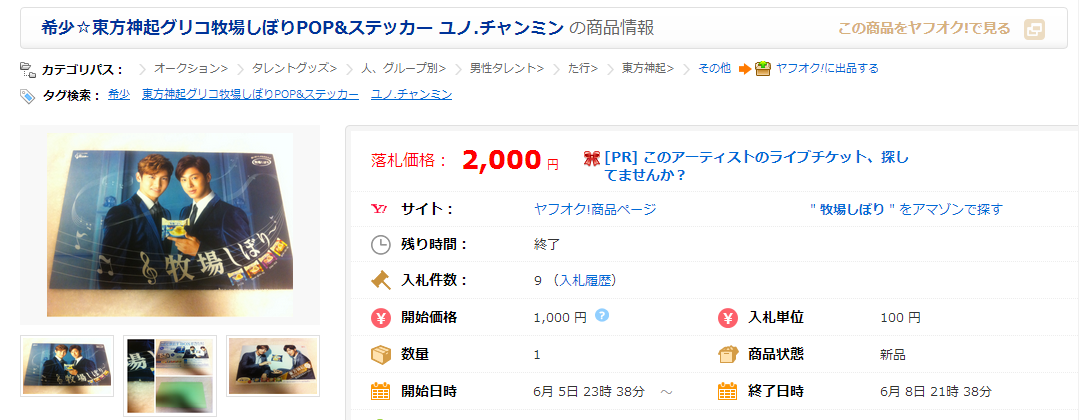
Task: Click the tag search icon
Action: pyautogui.click(x=28, y=95)
